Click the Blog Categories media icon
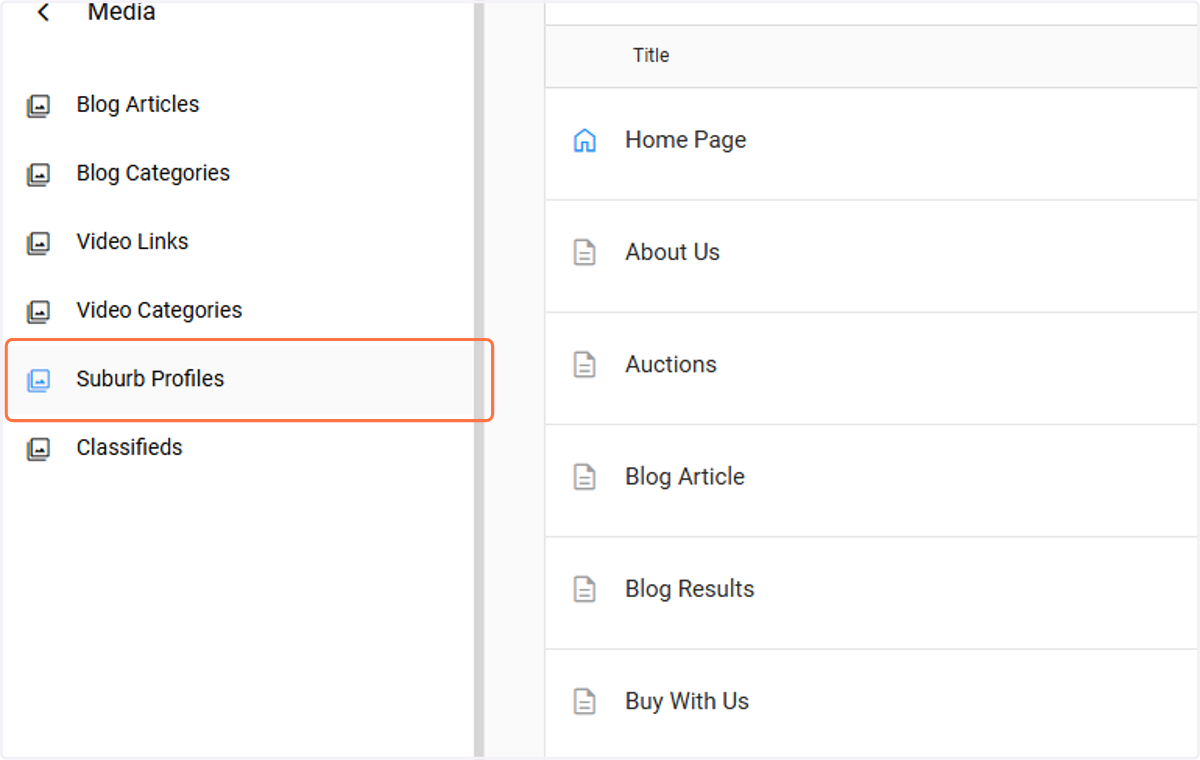The height and width of the screenshot is (760, 1200). pyautogui.click(x=38, y=174)
